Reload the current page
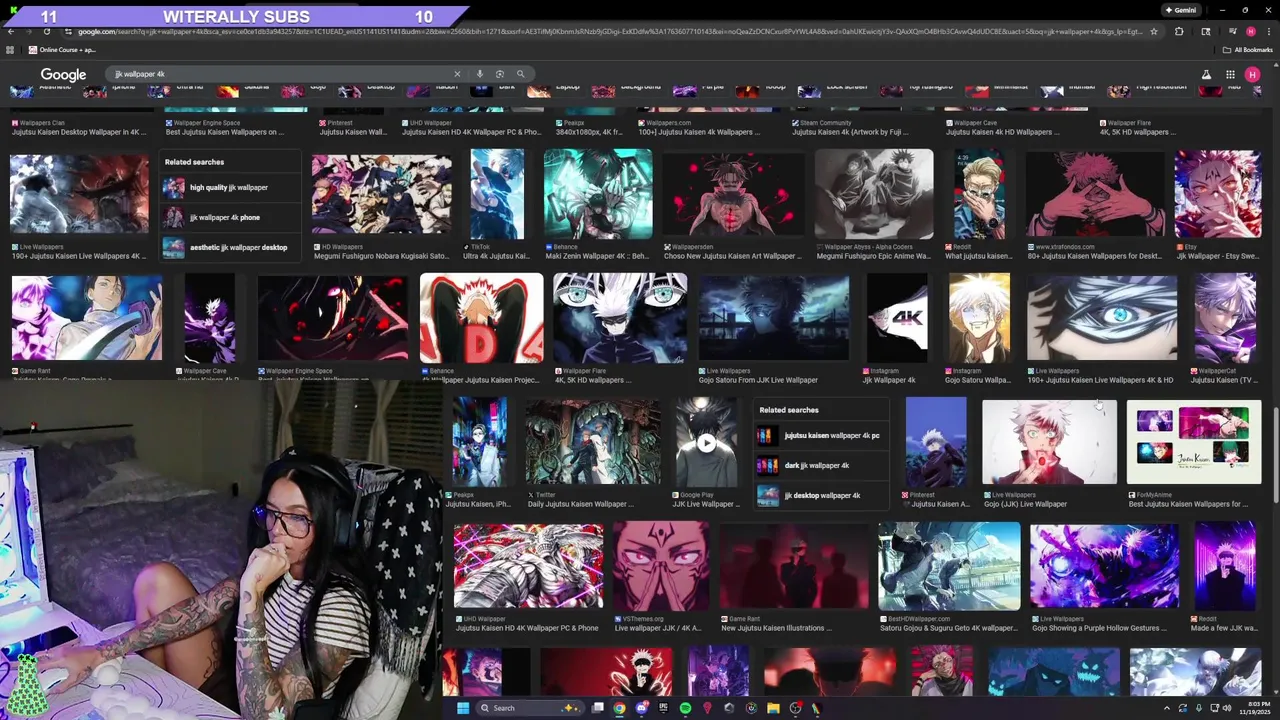1280x720 pixels. click(x=49, y=31)
